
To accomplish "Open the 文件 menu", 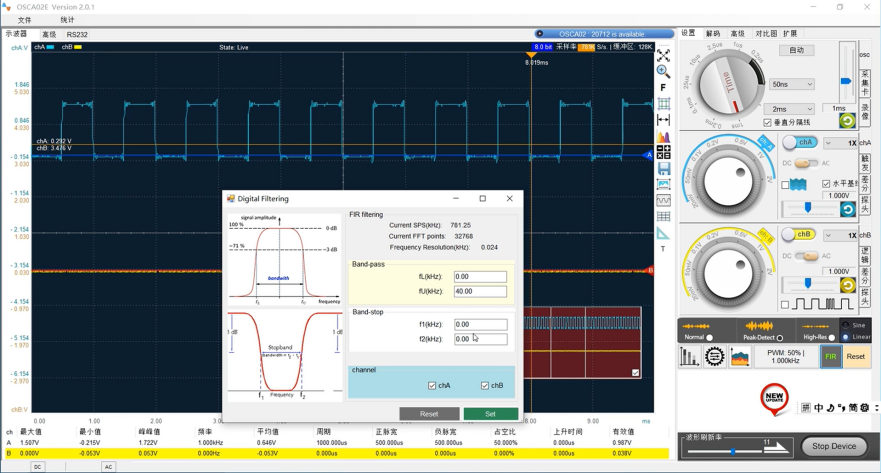I will [25, 20].
